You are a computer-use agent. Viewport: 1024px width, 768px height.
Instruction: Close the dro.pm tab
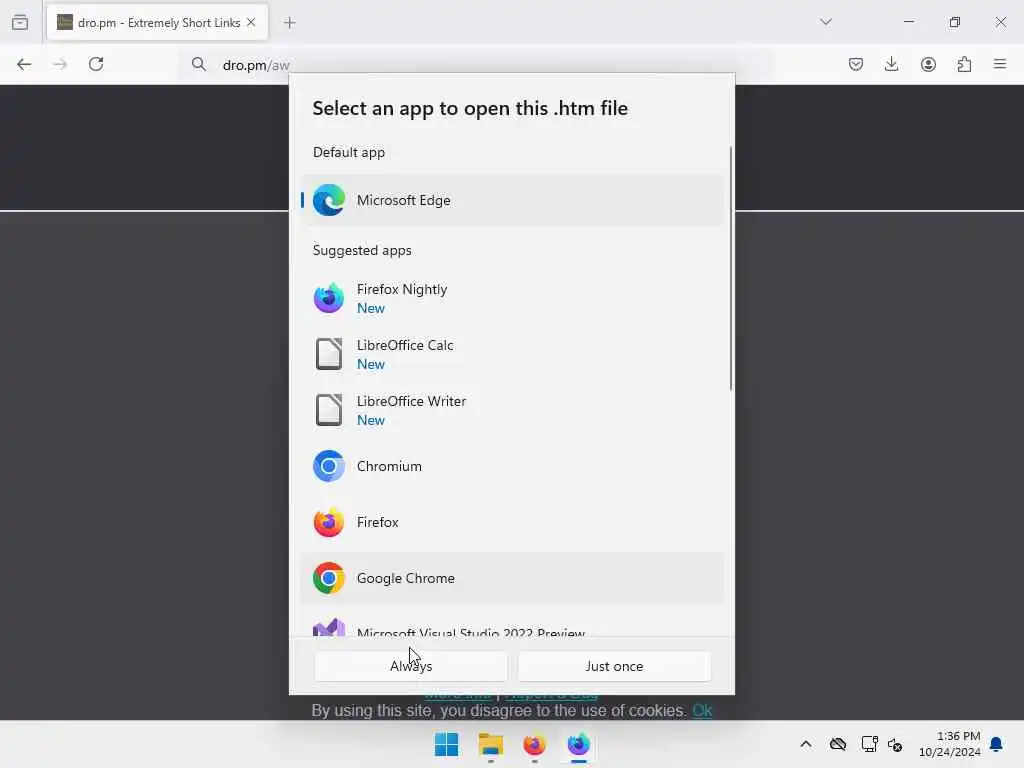pos(251,23)
